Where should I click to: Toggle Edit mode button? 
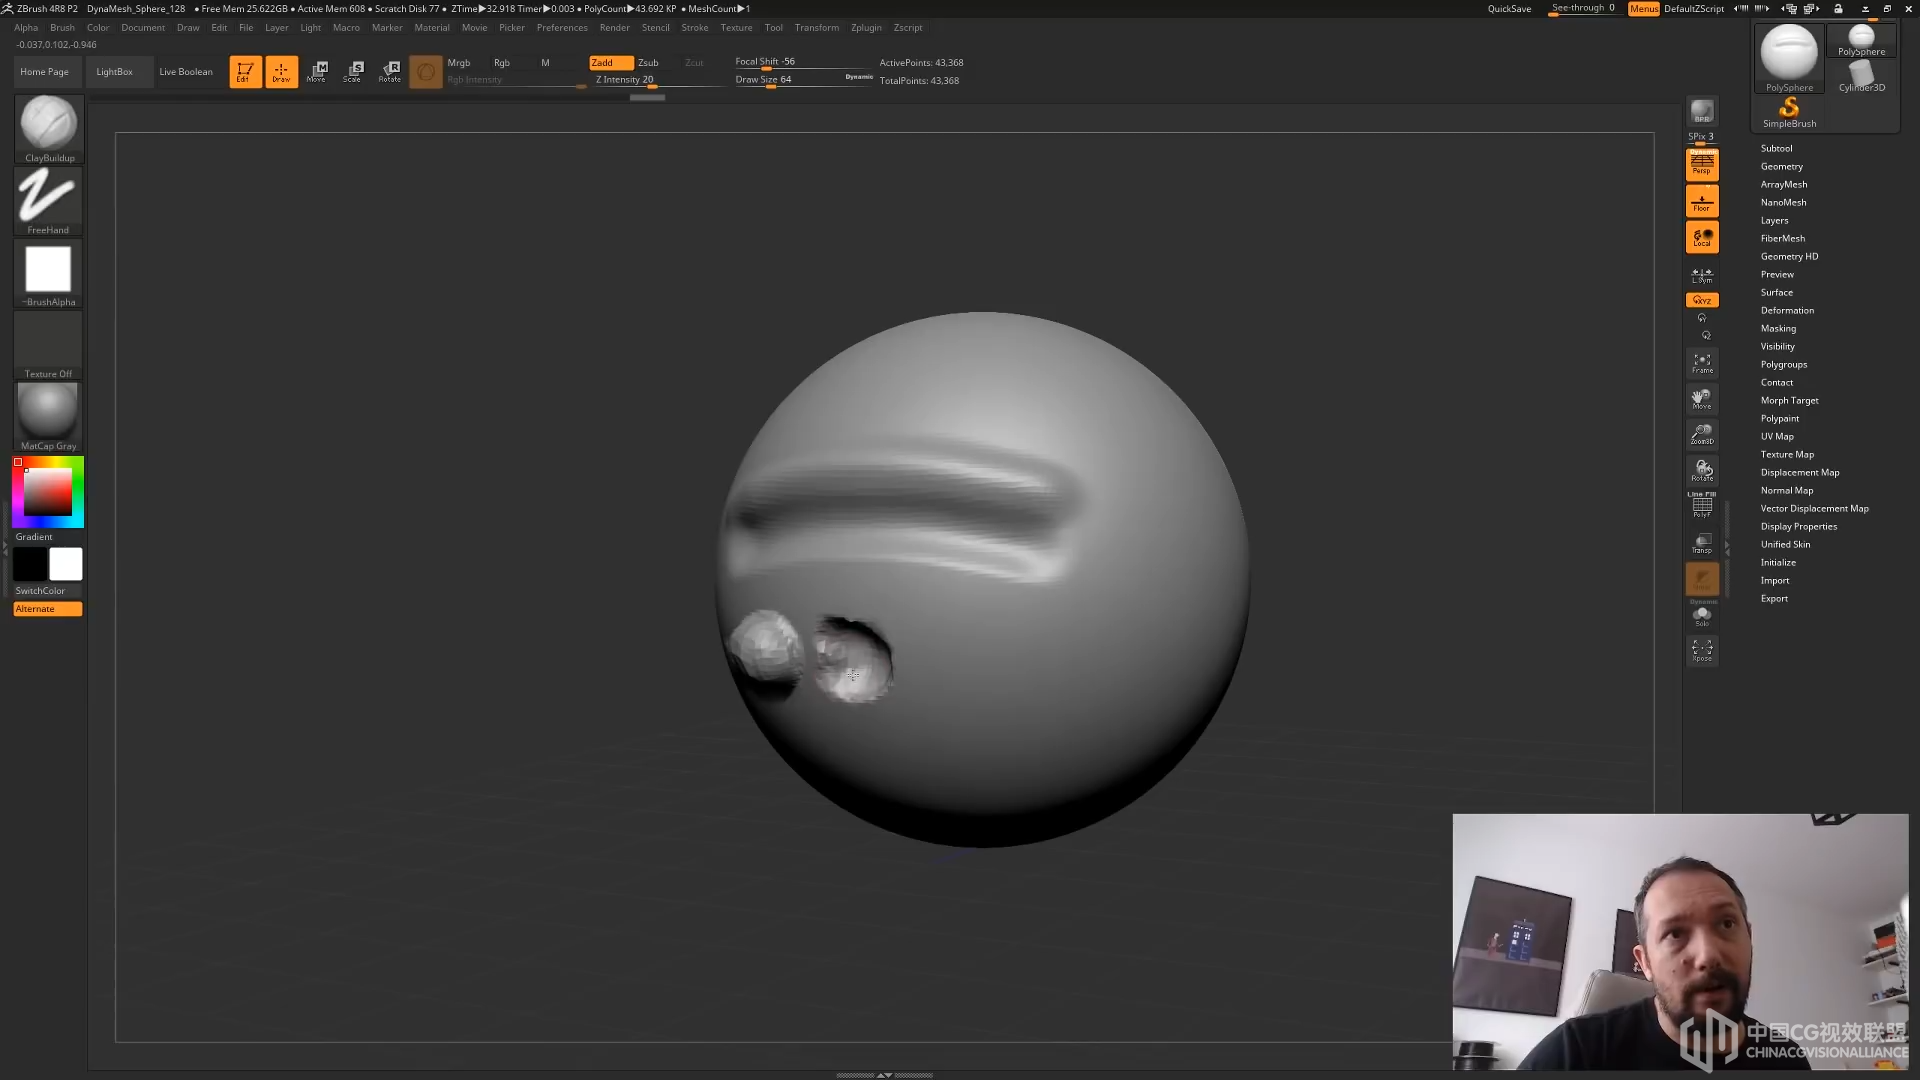pos(245,71)
